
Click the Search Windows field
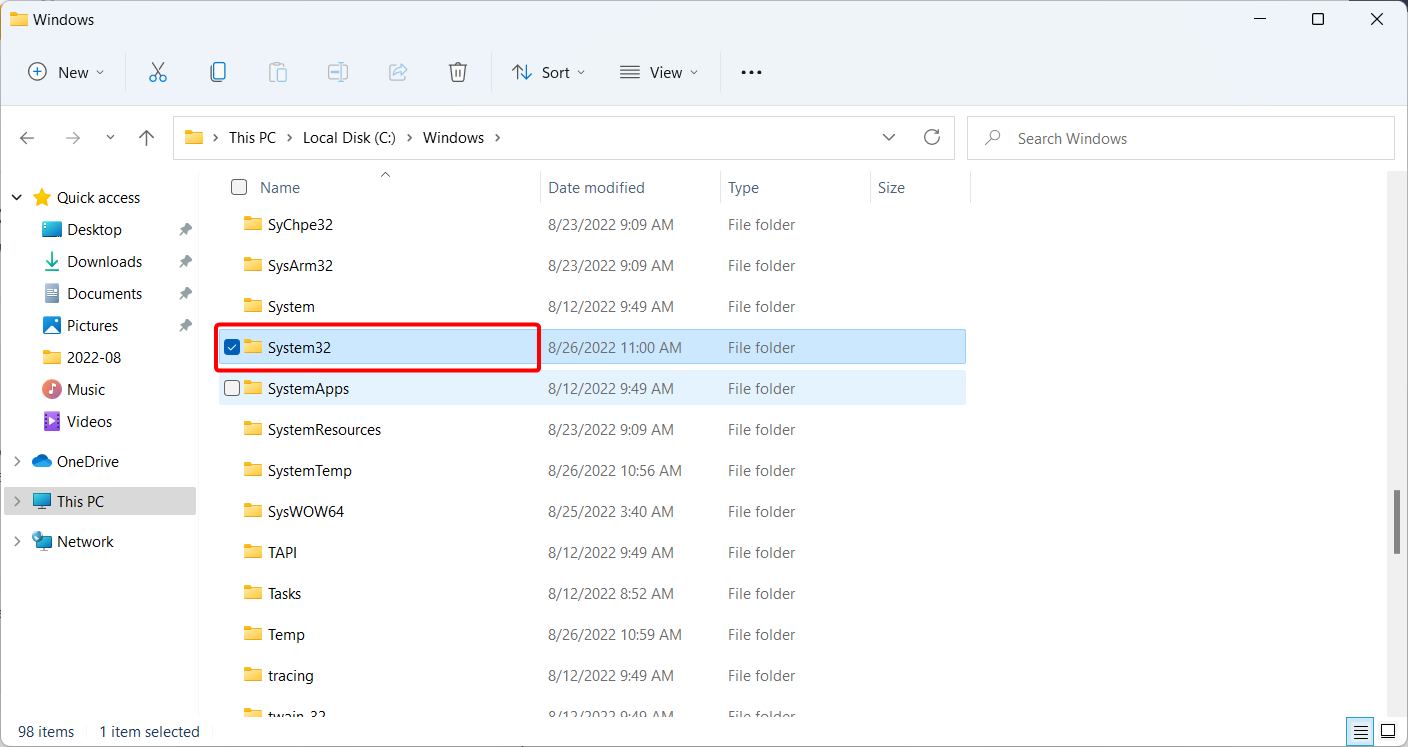1181,138
